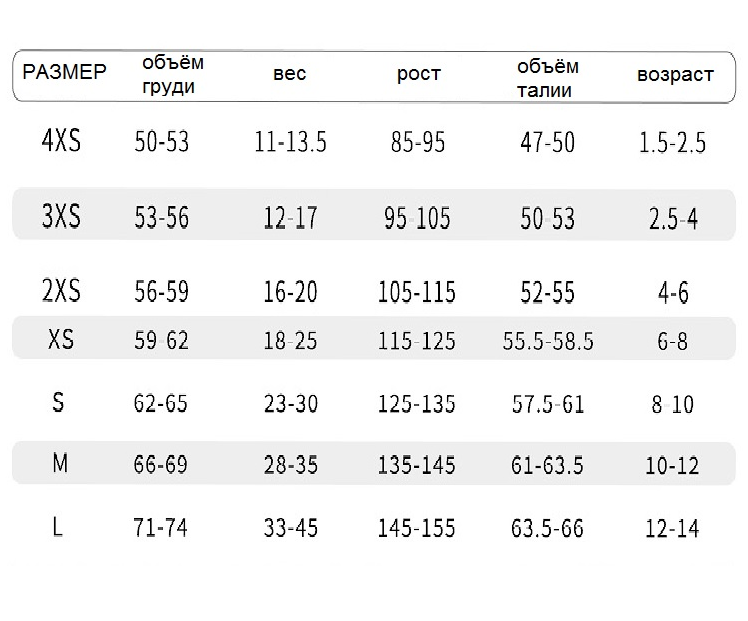Select the M size label
Image resolution: width=748 pixels, height=621 pixels.
60,463
